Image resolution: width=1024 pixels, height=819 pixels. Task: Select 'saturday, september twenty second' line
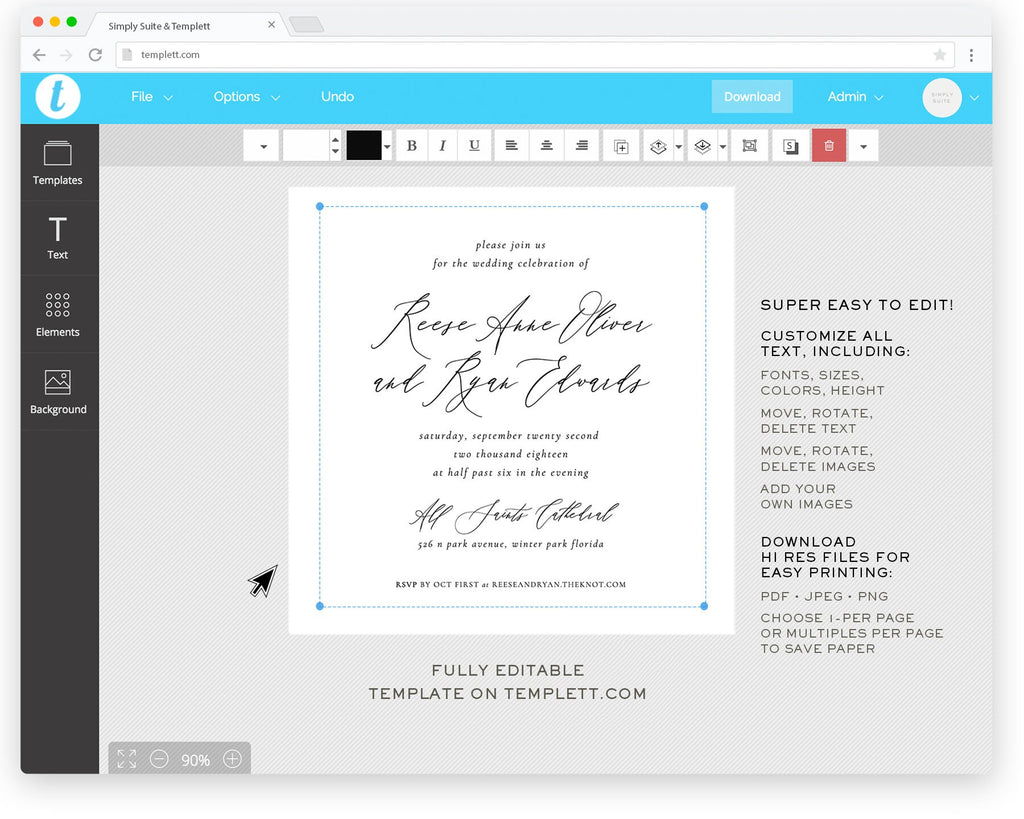tap(509, 436)
